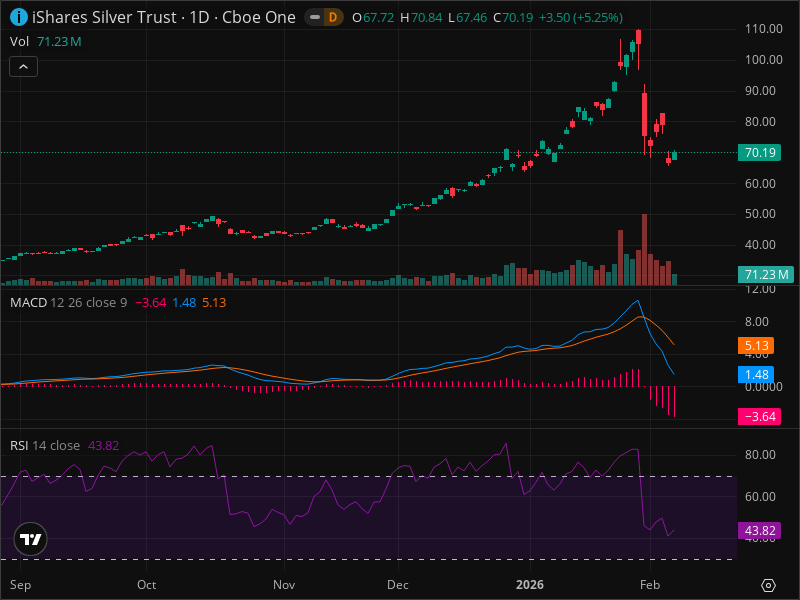The image size is (800, 600).
Task: Open chart settings hexagon gear icon
Action: coord(768,585)
